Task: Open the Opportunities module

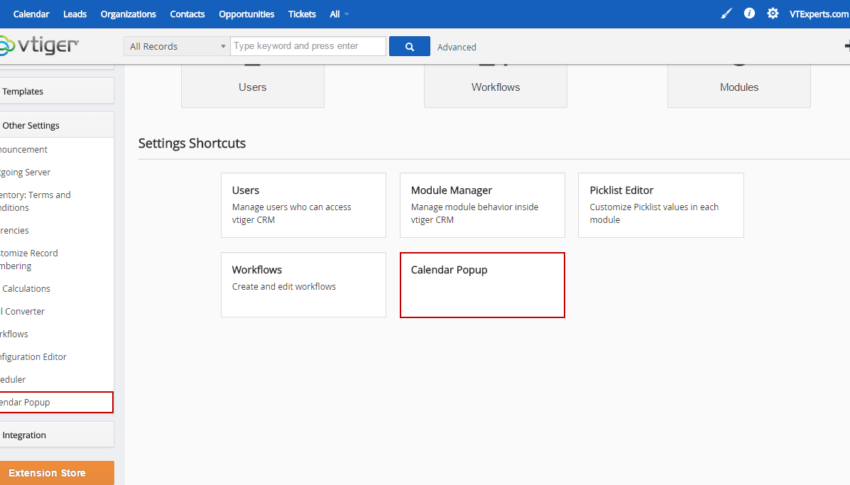Action: 247,14
